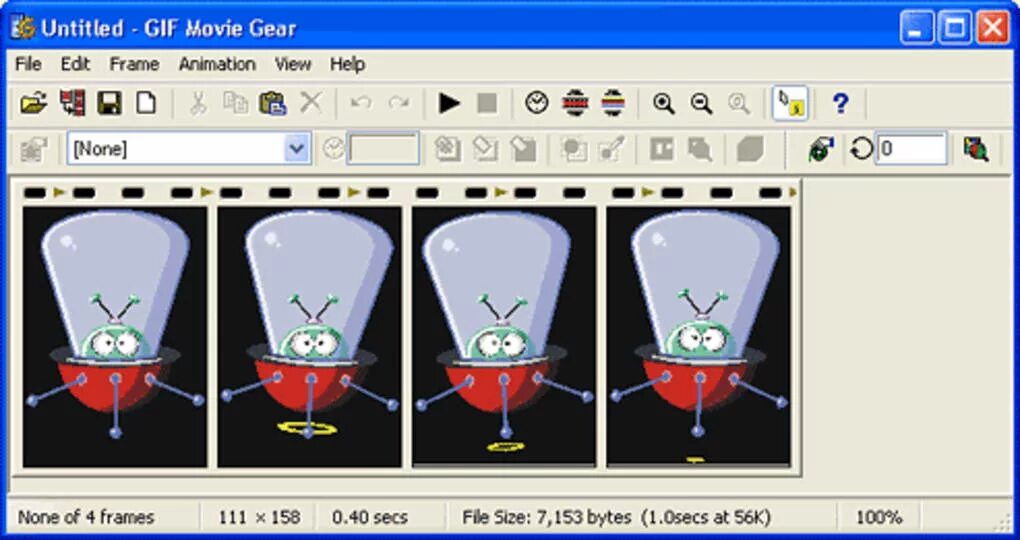This screenshot has height=540, width=1020.
Task: Click the '111 × 158' dimensions status text
Action: tap(260, 517)
